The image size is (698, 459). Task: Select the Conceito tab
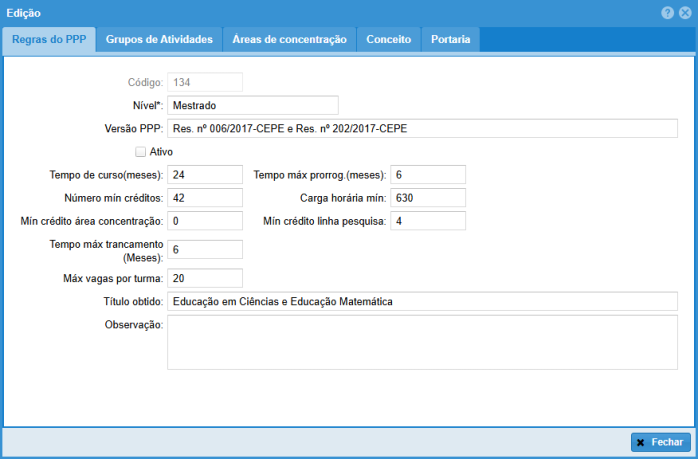tap(389, 40)
